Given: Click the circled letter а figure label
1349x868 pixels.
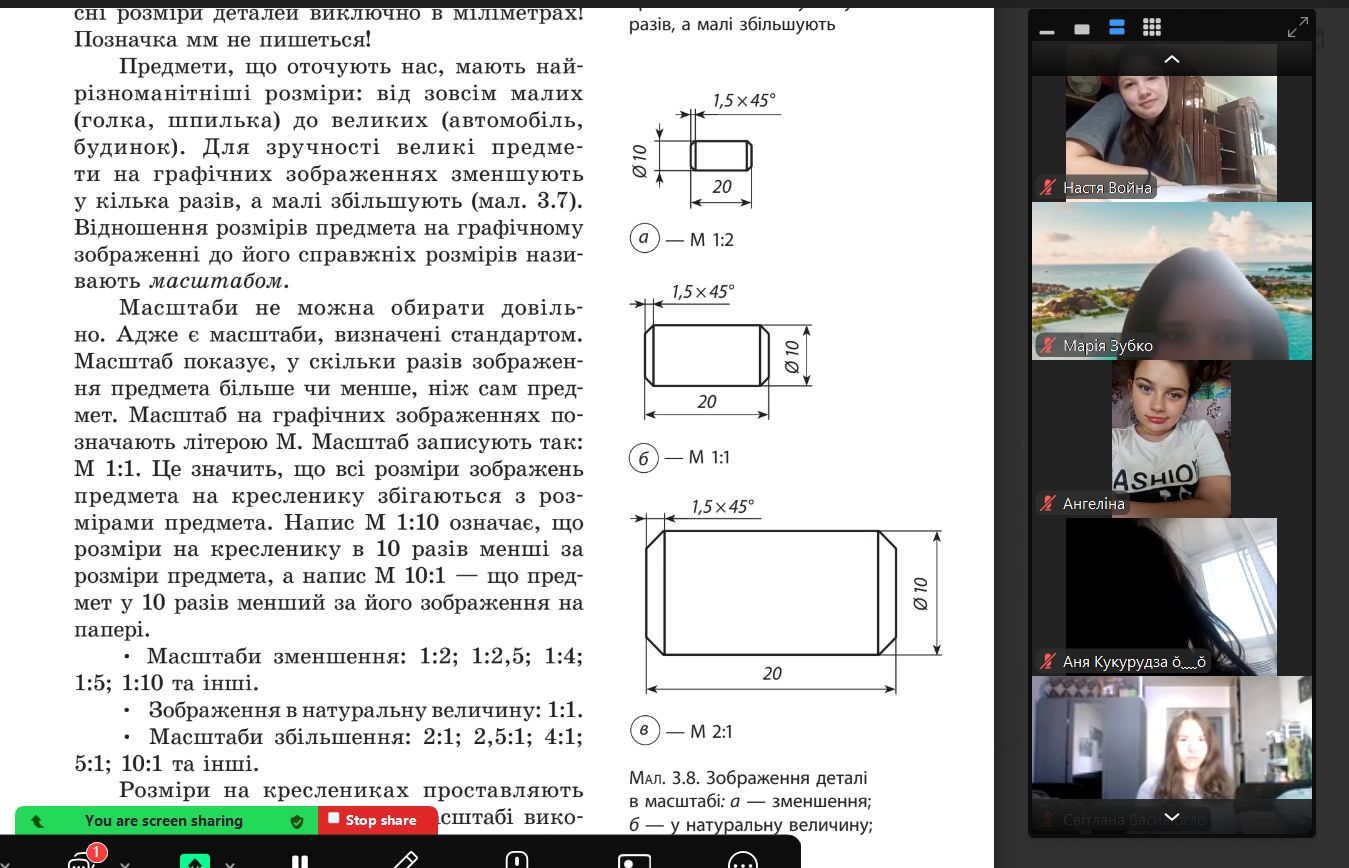Looking at the screenshot, I should pyautogui.click(x=644, y=239).
